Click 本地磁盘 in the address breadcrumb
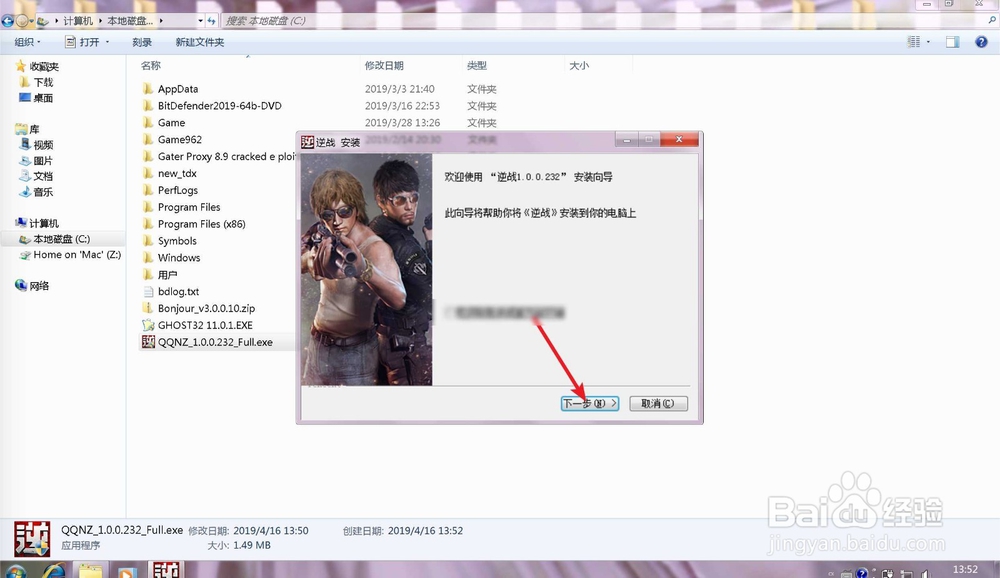The height and width of the screenshot is (578, 1000). tap(130, 21)
